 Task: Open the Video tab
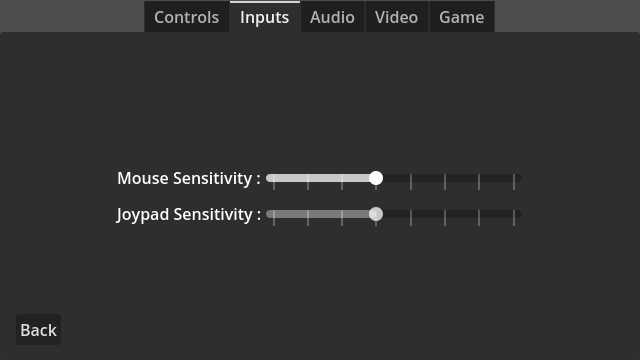pyautogui.click(x=396, y=17)
